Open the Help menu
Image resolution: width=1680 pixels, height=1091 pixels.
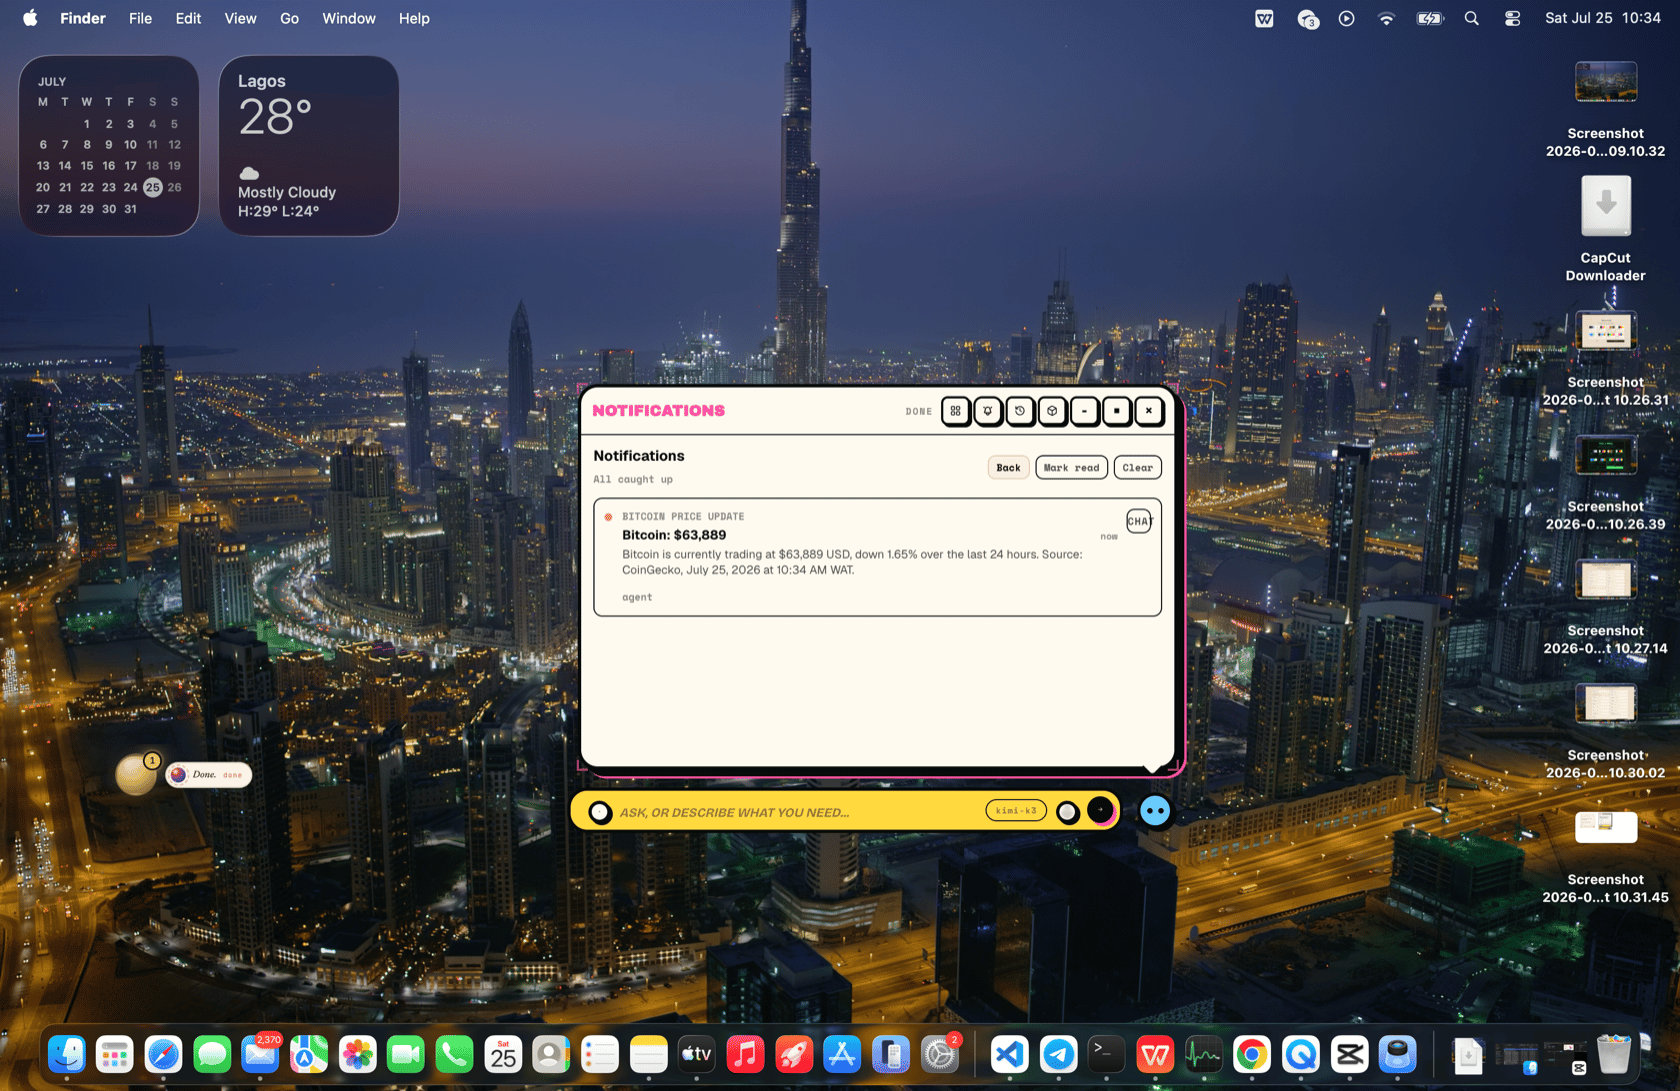tap(414, 18)
